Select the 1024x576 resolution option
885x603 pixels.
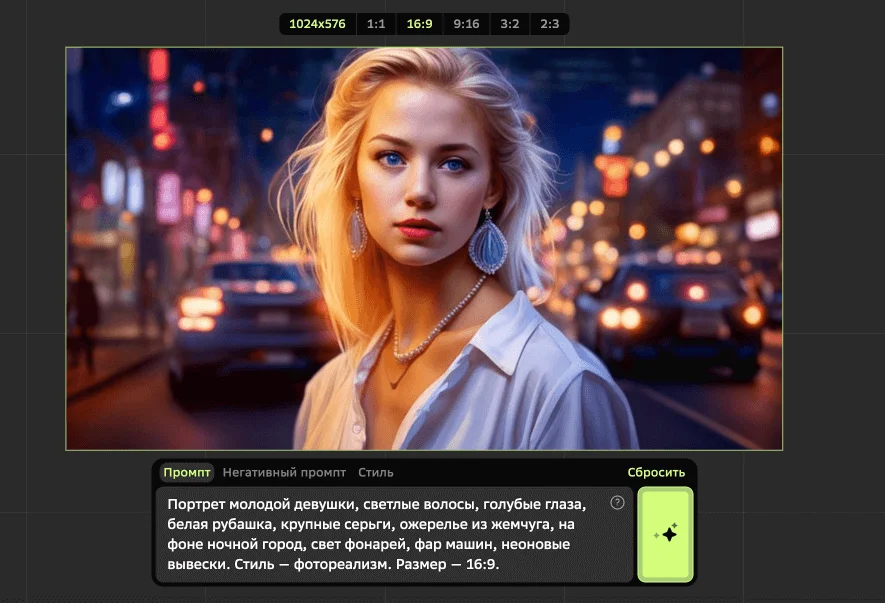317,24
